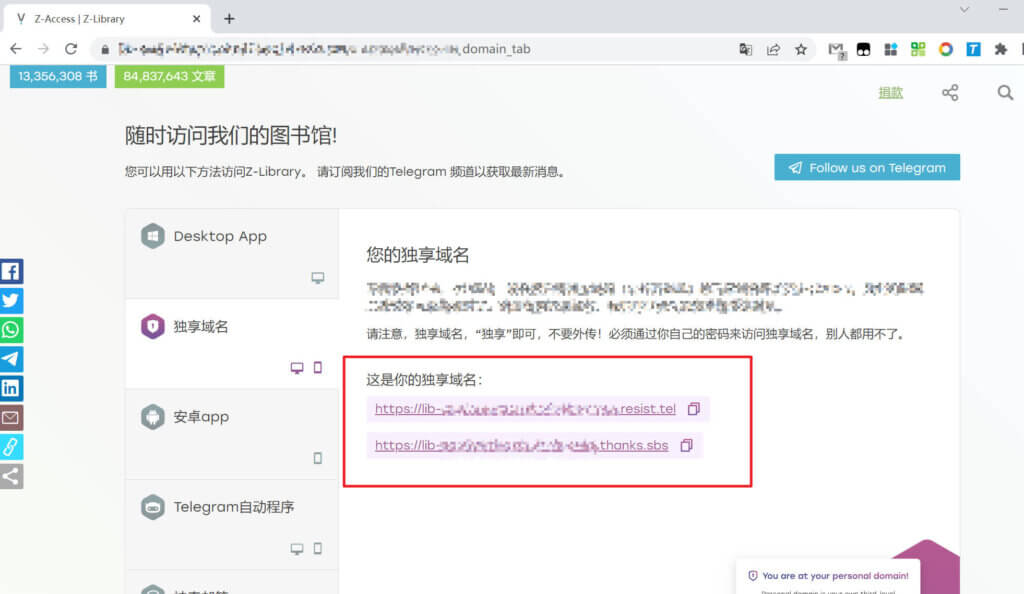
Task: Click the WhatsApp share icon
Action: pos(11,330)
